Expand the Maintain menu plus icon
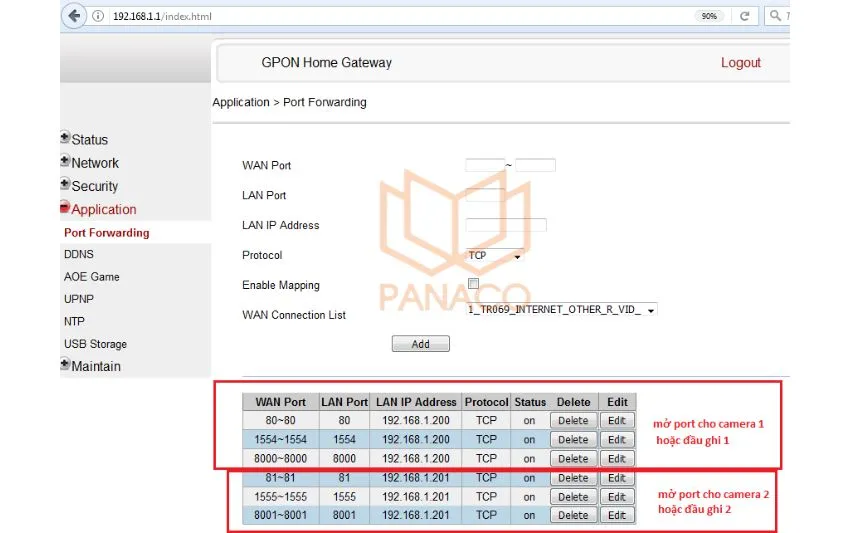 [x=65, y=364]
